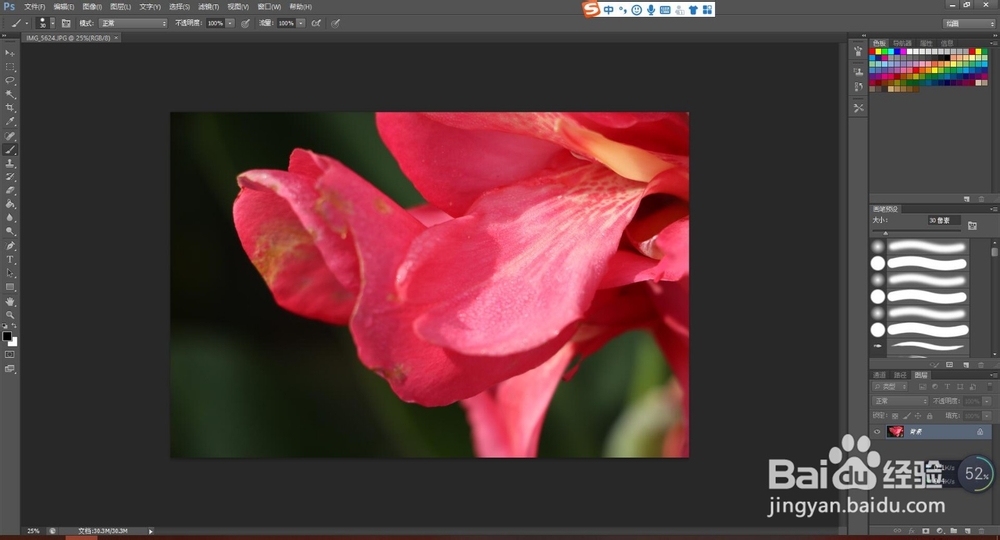
Task: Select the Zoom tool
Action: click(x=10, y=315)
